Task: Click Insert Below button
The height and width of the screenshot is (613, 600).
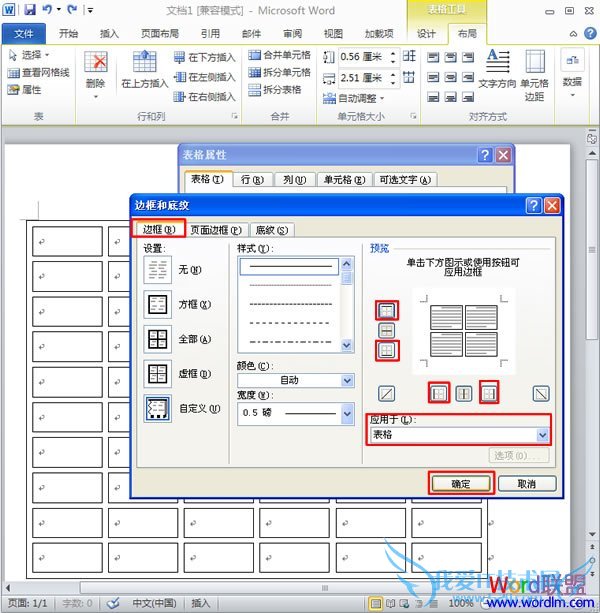Action: point(204,58)
